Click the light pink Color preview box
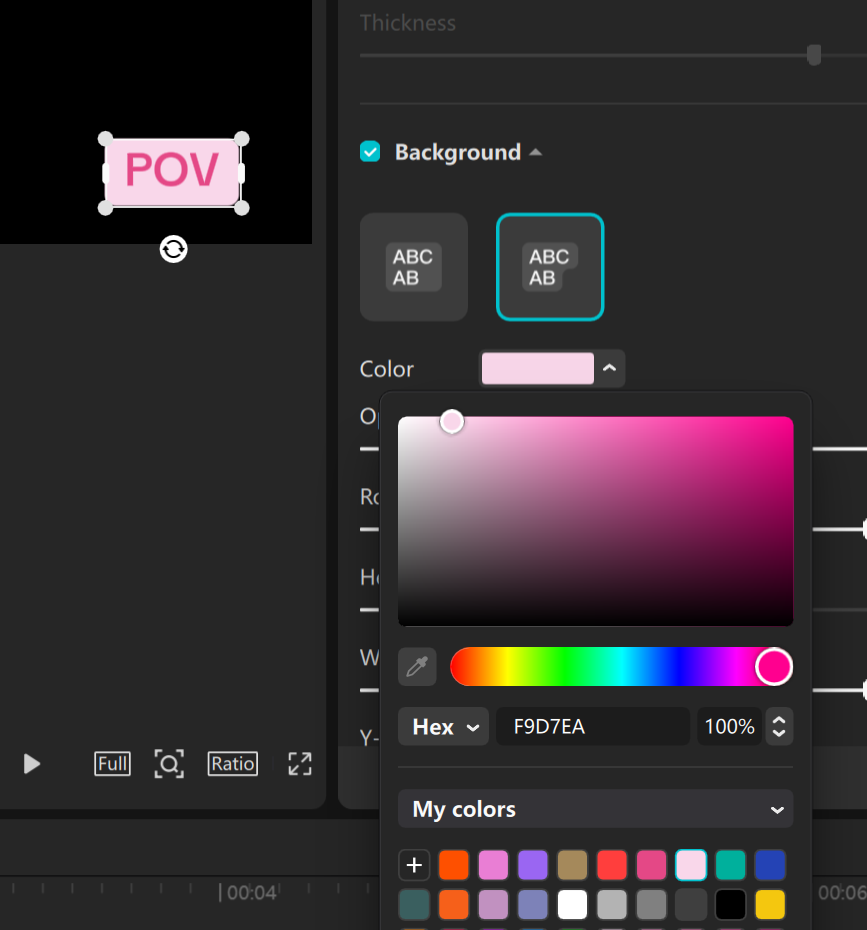The width and height of the screenshot is (867, 930). (537, 368)
